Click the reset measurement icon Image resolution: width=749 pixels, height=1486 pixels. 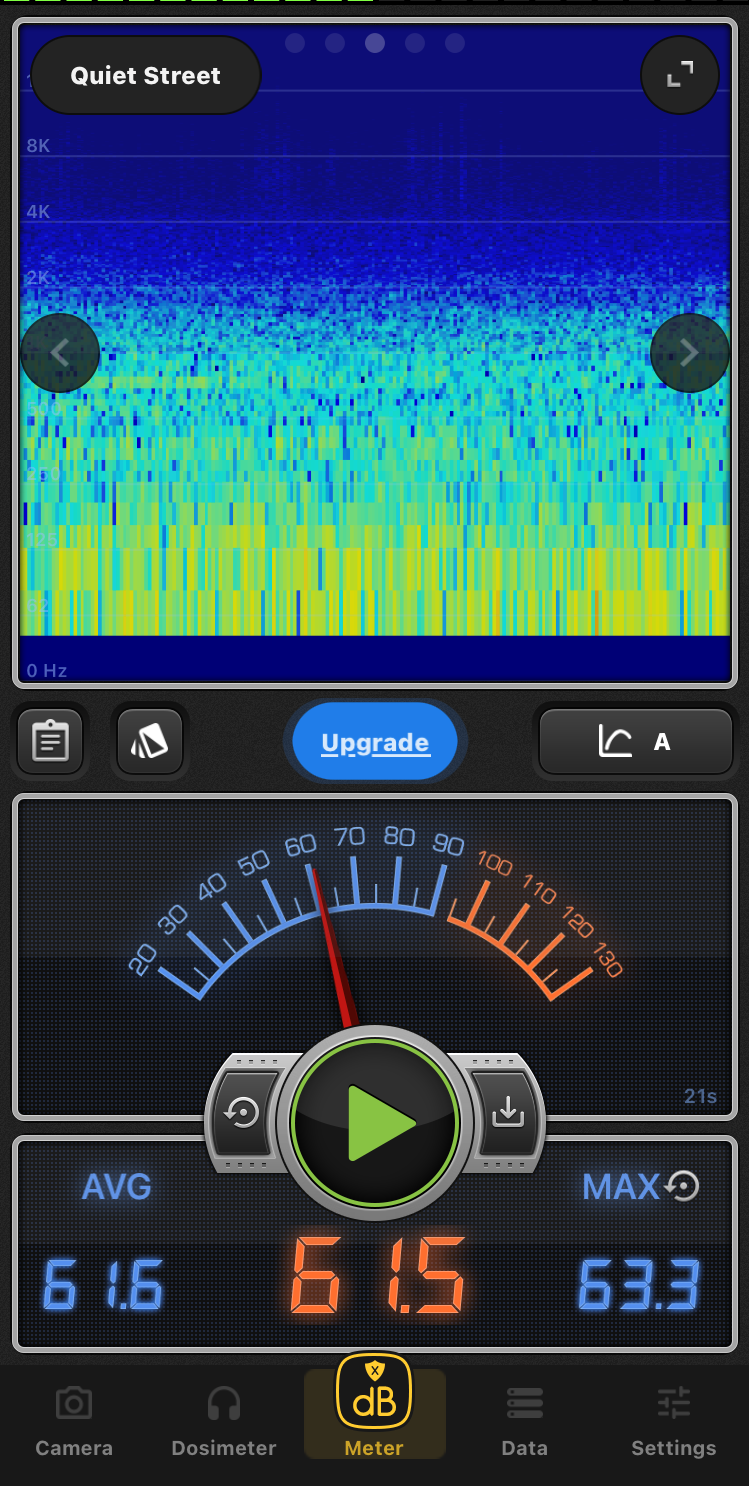coord(242,1113)
